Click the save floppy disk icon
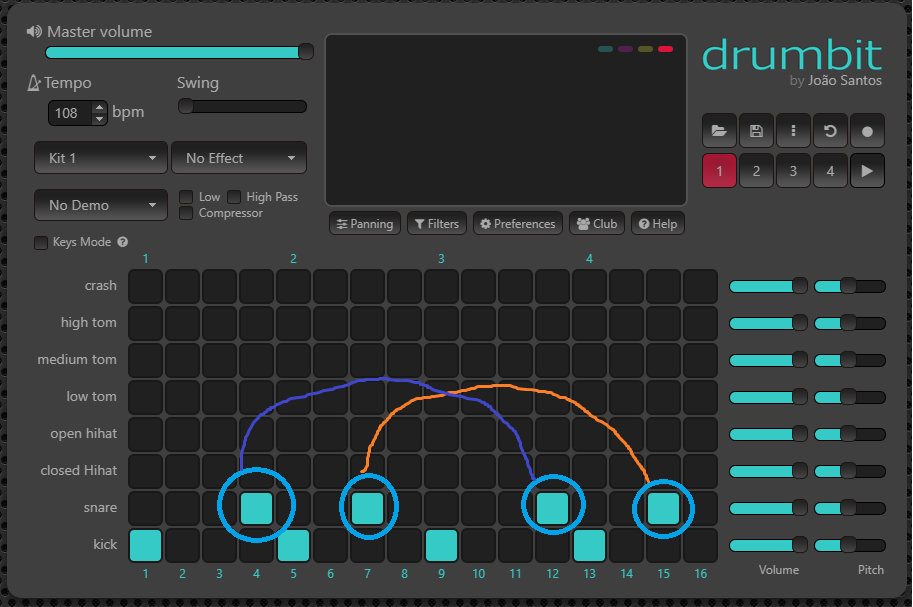This screenshot has height=607, width=913. point(756,131)
